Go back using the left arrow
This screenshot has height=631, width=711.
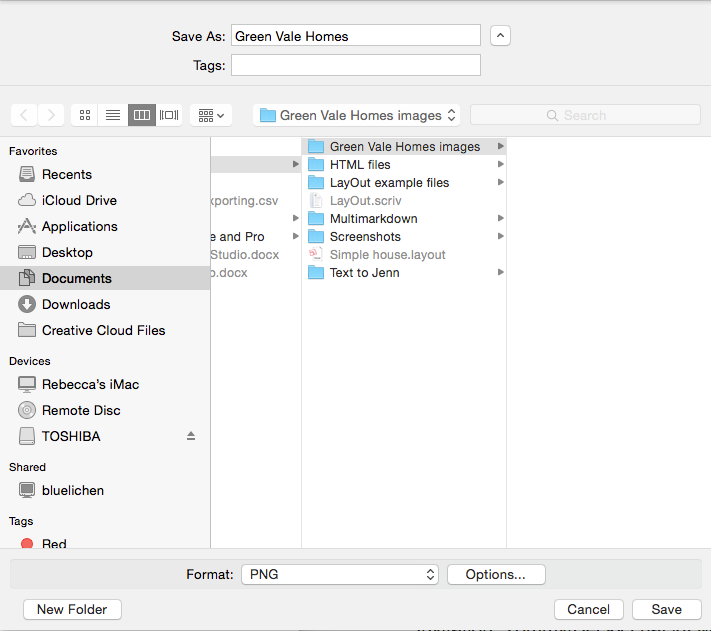pyautogui.click(x=24, y=115)
